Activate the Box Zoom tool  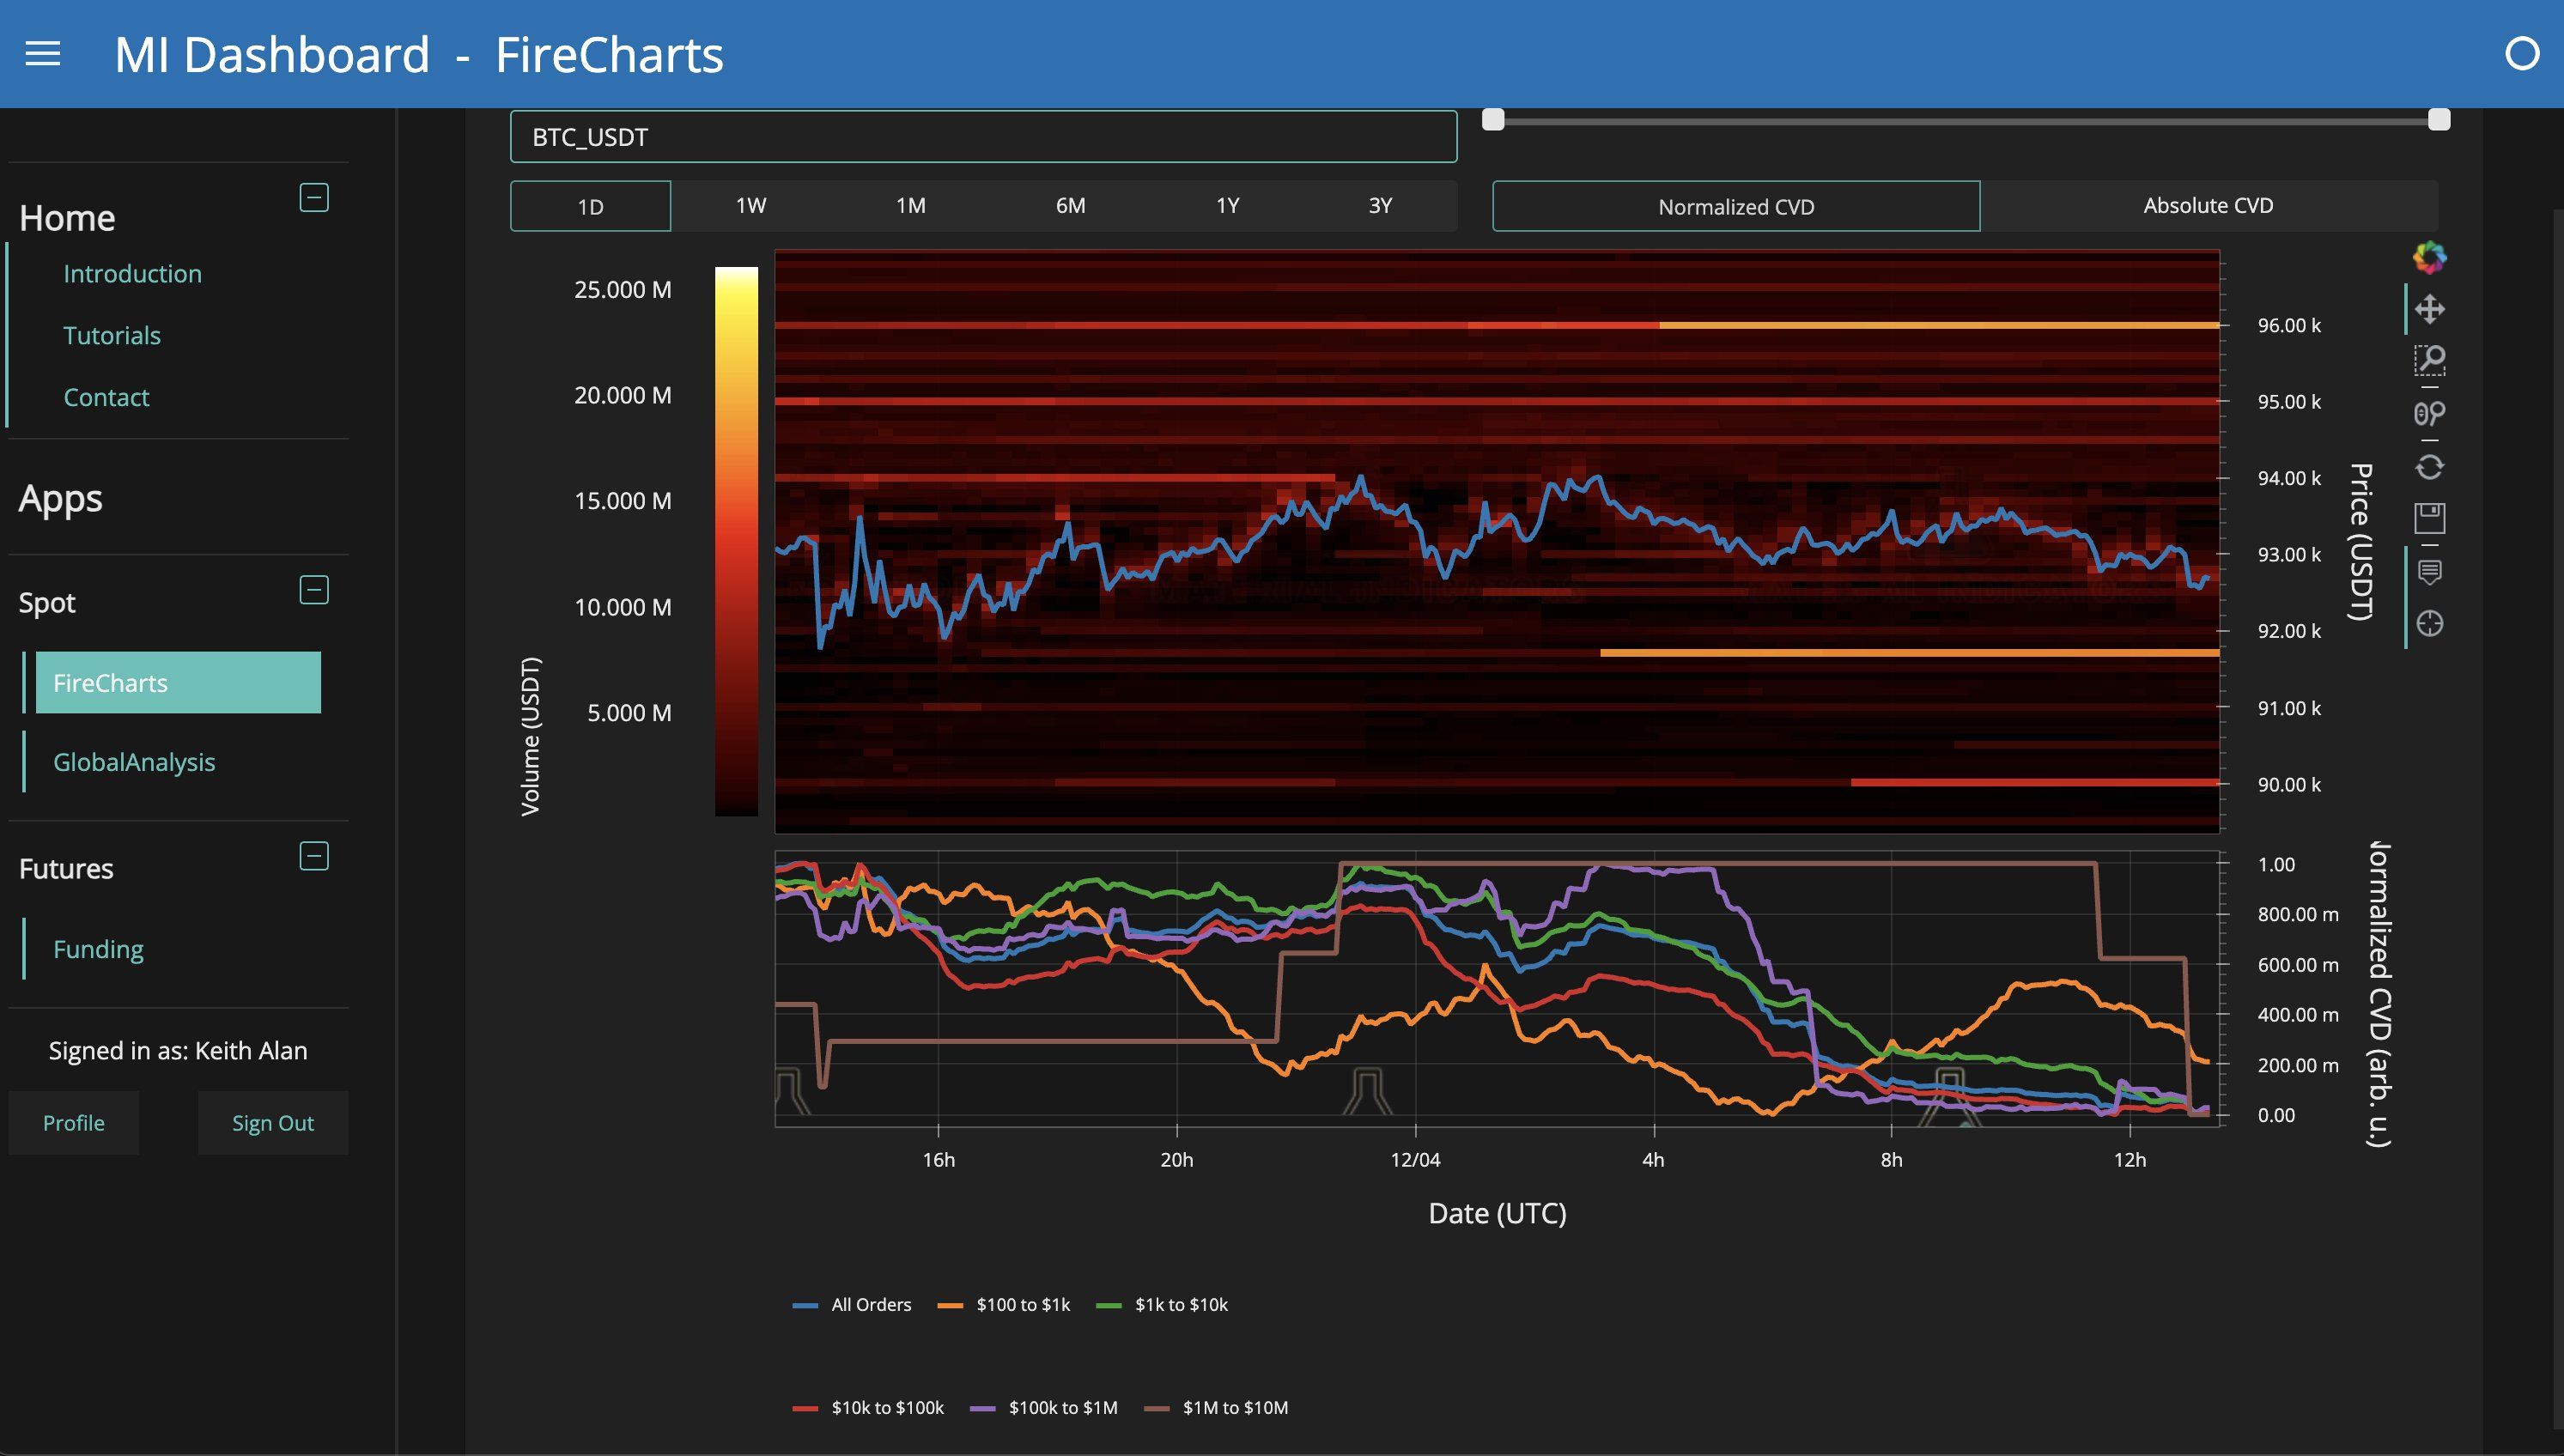[2432, 360]
